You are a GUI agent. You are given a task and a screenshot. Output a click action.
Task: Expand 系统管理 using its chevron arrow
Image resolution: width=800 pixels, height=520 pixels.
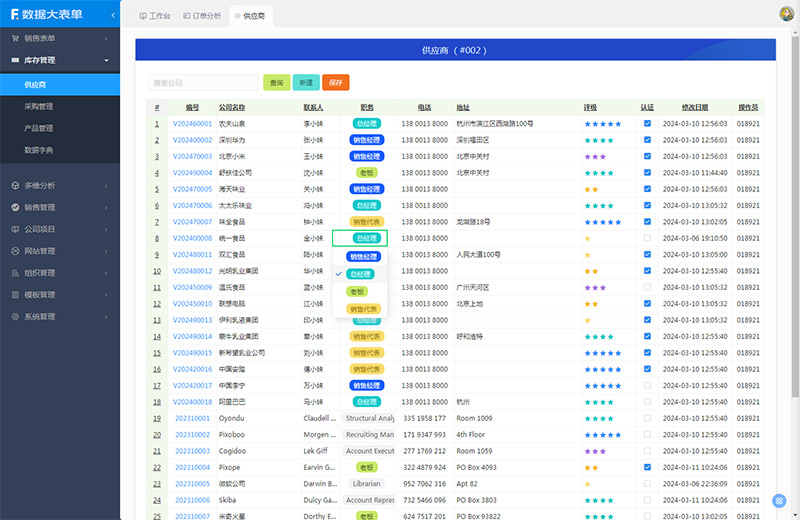coord(106,317)
